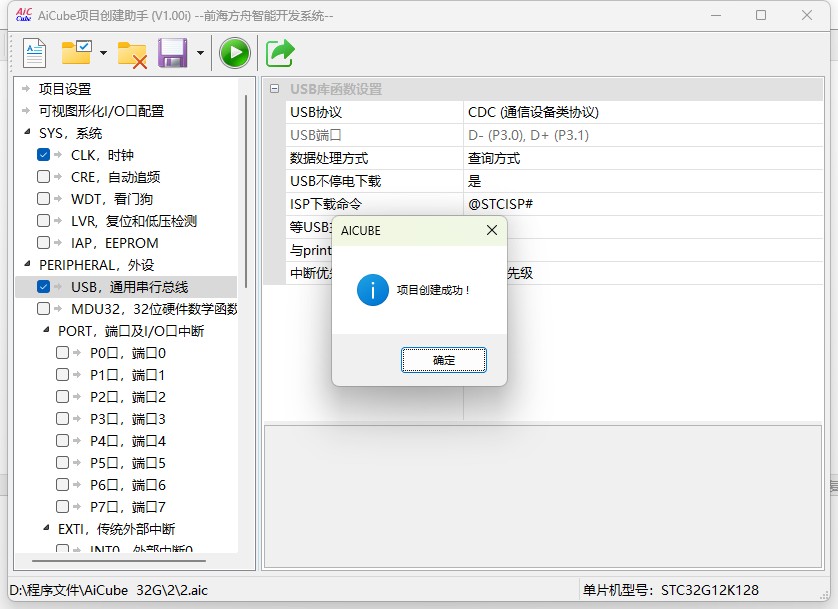Viewport: 838px width, 609px height.
Task: Click CDC (通信设备类协议) value cell
Action: [643, 112]
